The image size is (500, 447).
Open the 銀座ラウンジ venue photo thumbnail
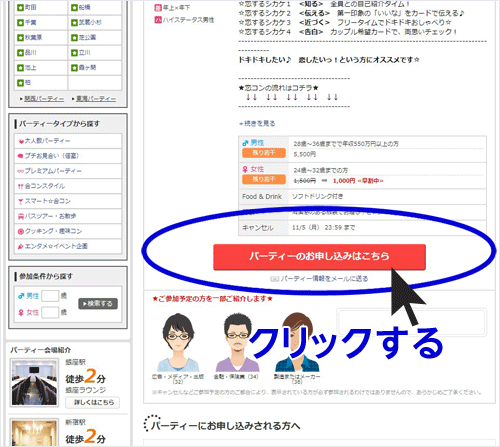34,383
